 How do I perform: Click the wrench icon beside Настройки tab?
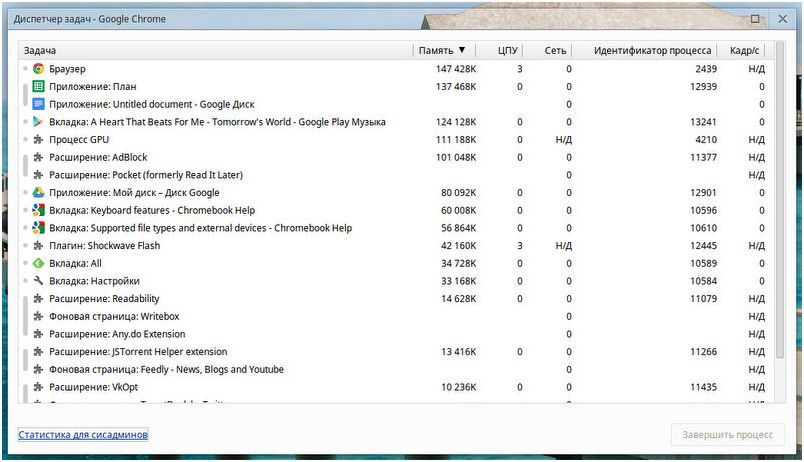click(x=38, y=281)
